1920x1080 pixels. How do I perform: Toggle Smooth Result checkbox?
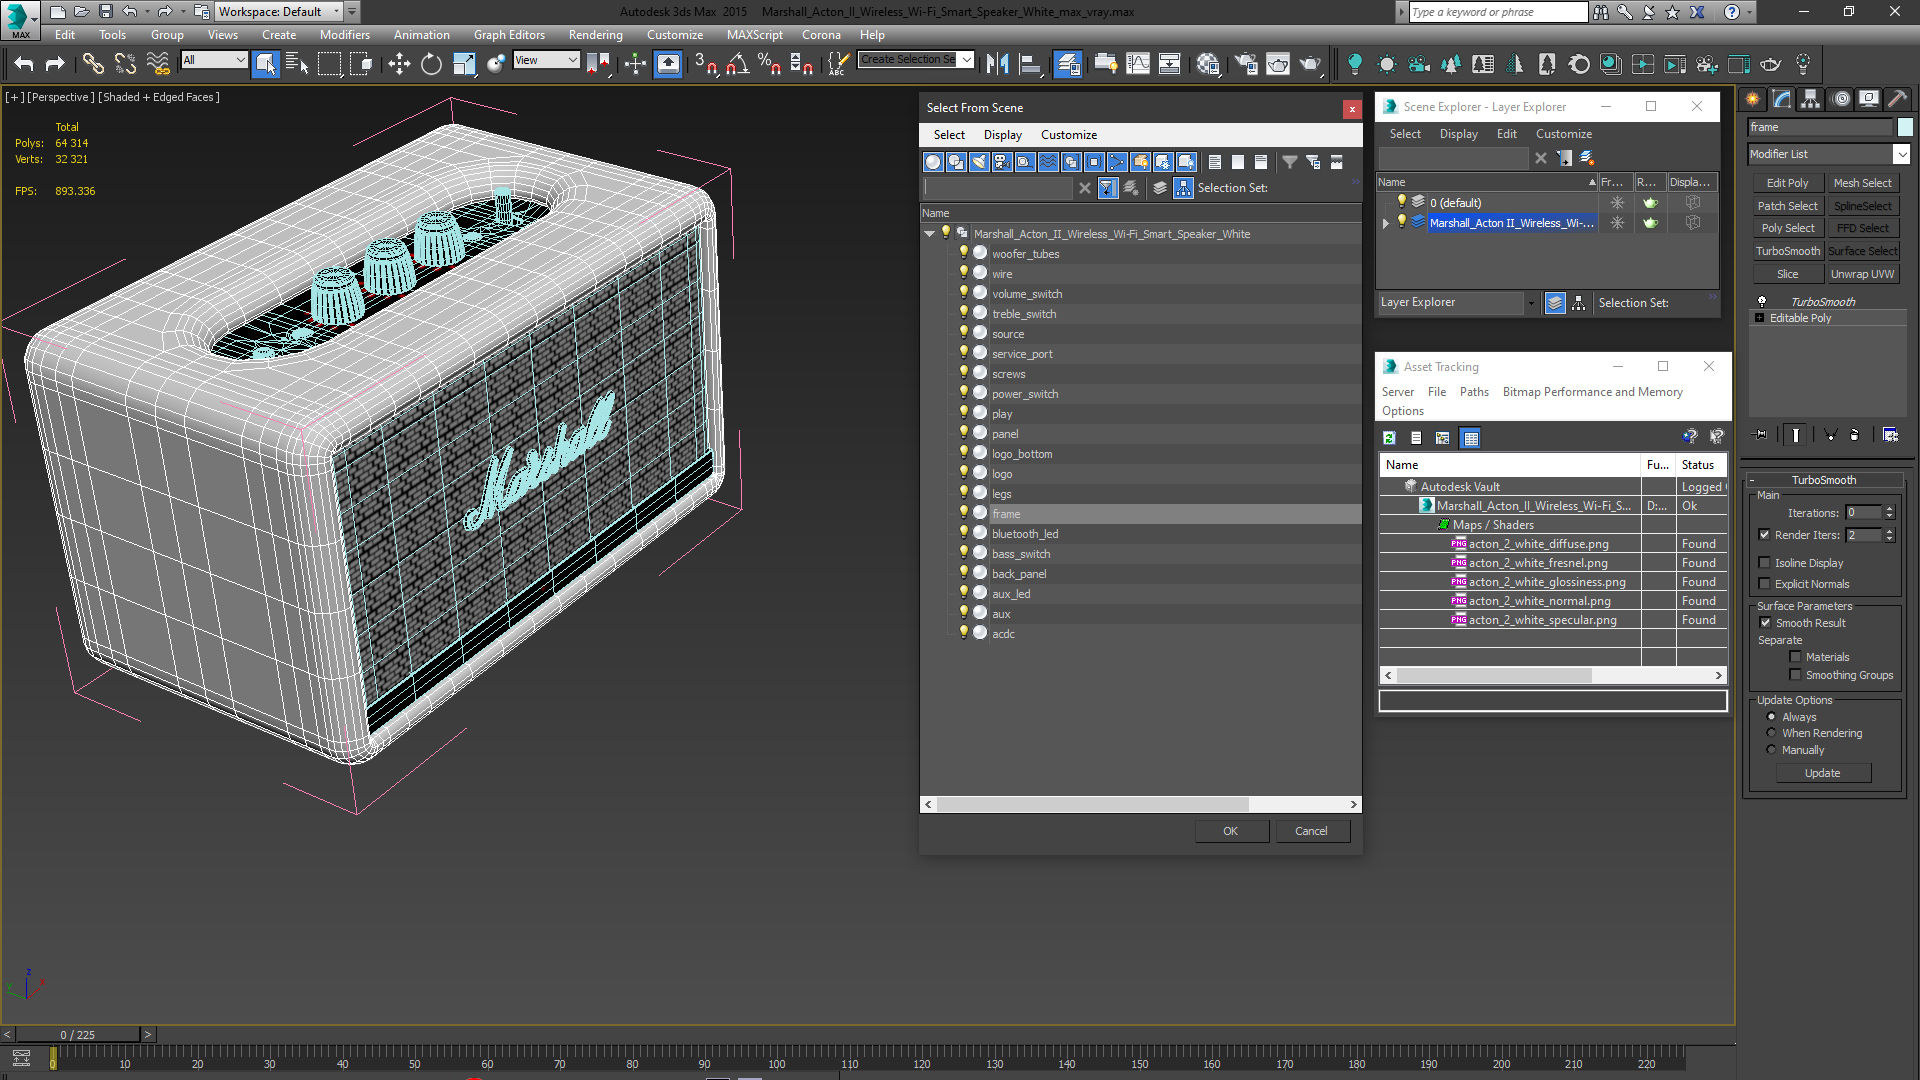(x=1766, y=623)
